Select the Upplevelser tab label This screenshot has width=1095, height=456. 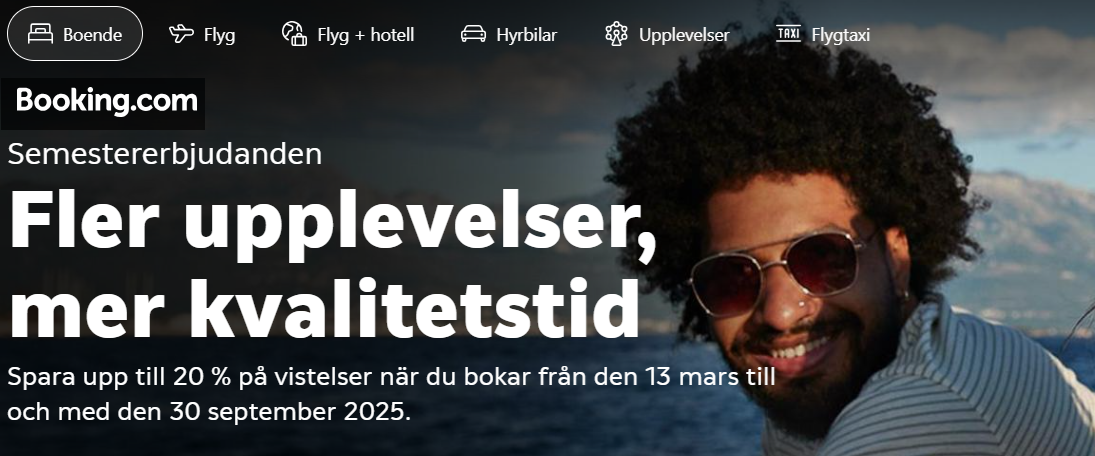click(684, 35)
